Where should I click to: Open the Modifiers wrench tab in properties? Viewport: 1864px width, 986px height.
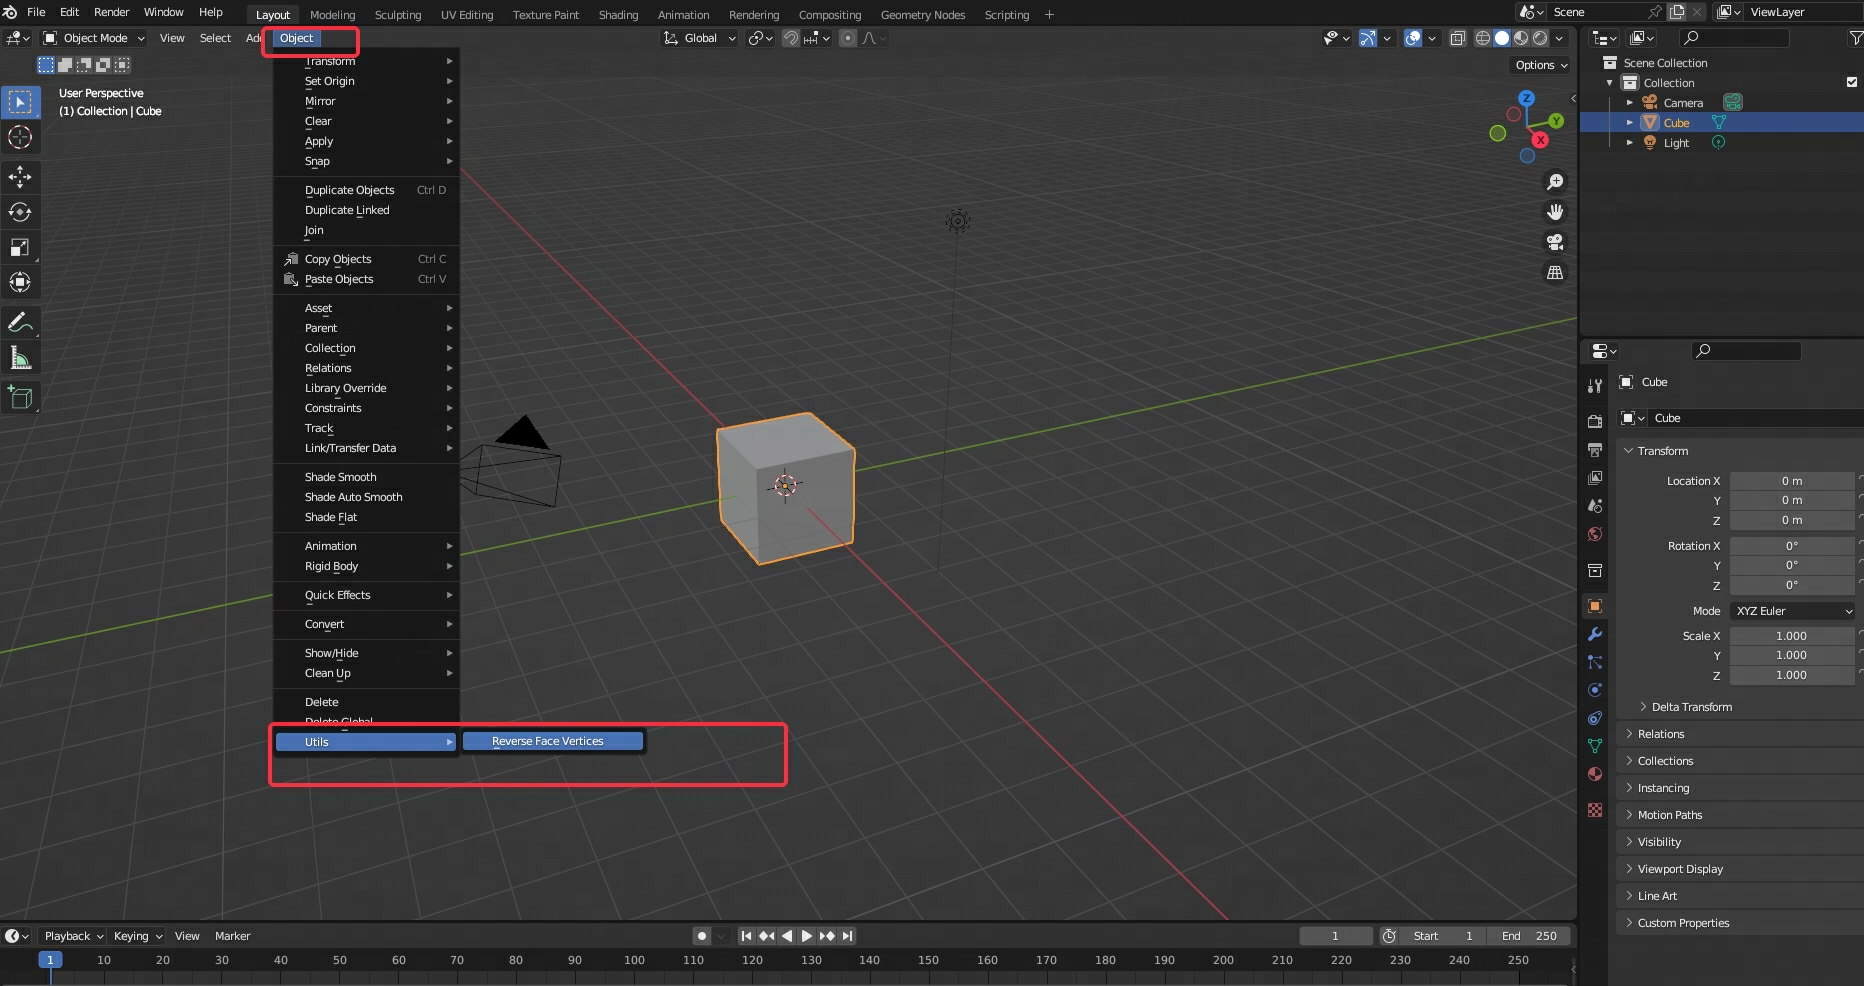[x=1595, y=634]
